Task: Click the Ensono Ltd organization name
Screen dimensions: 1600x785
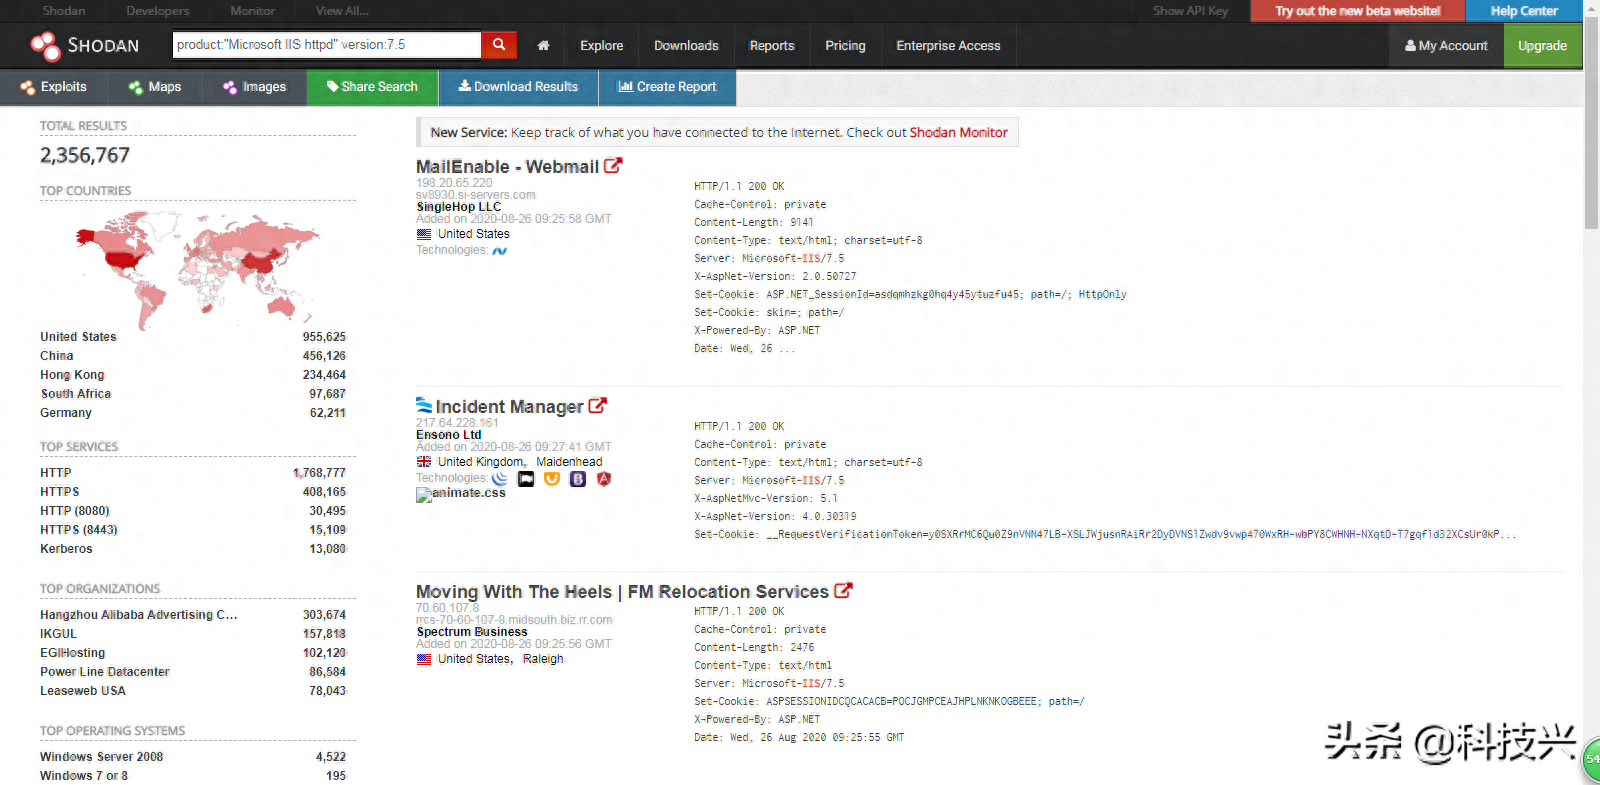Action: (449, 435)
